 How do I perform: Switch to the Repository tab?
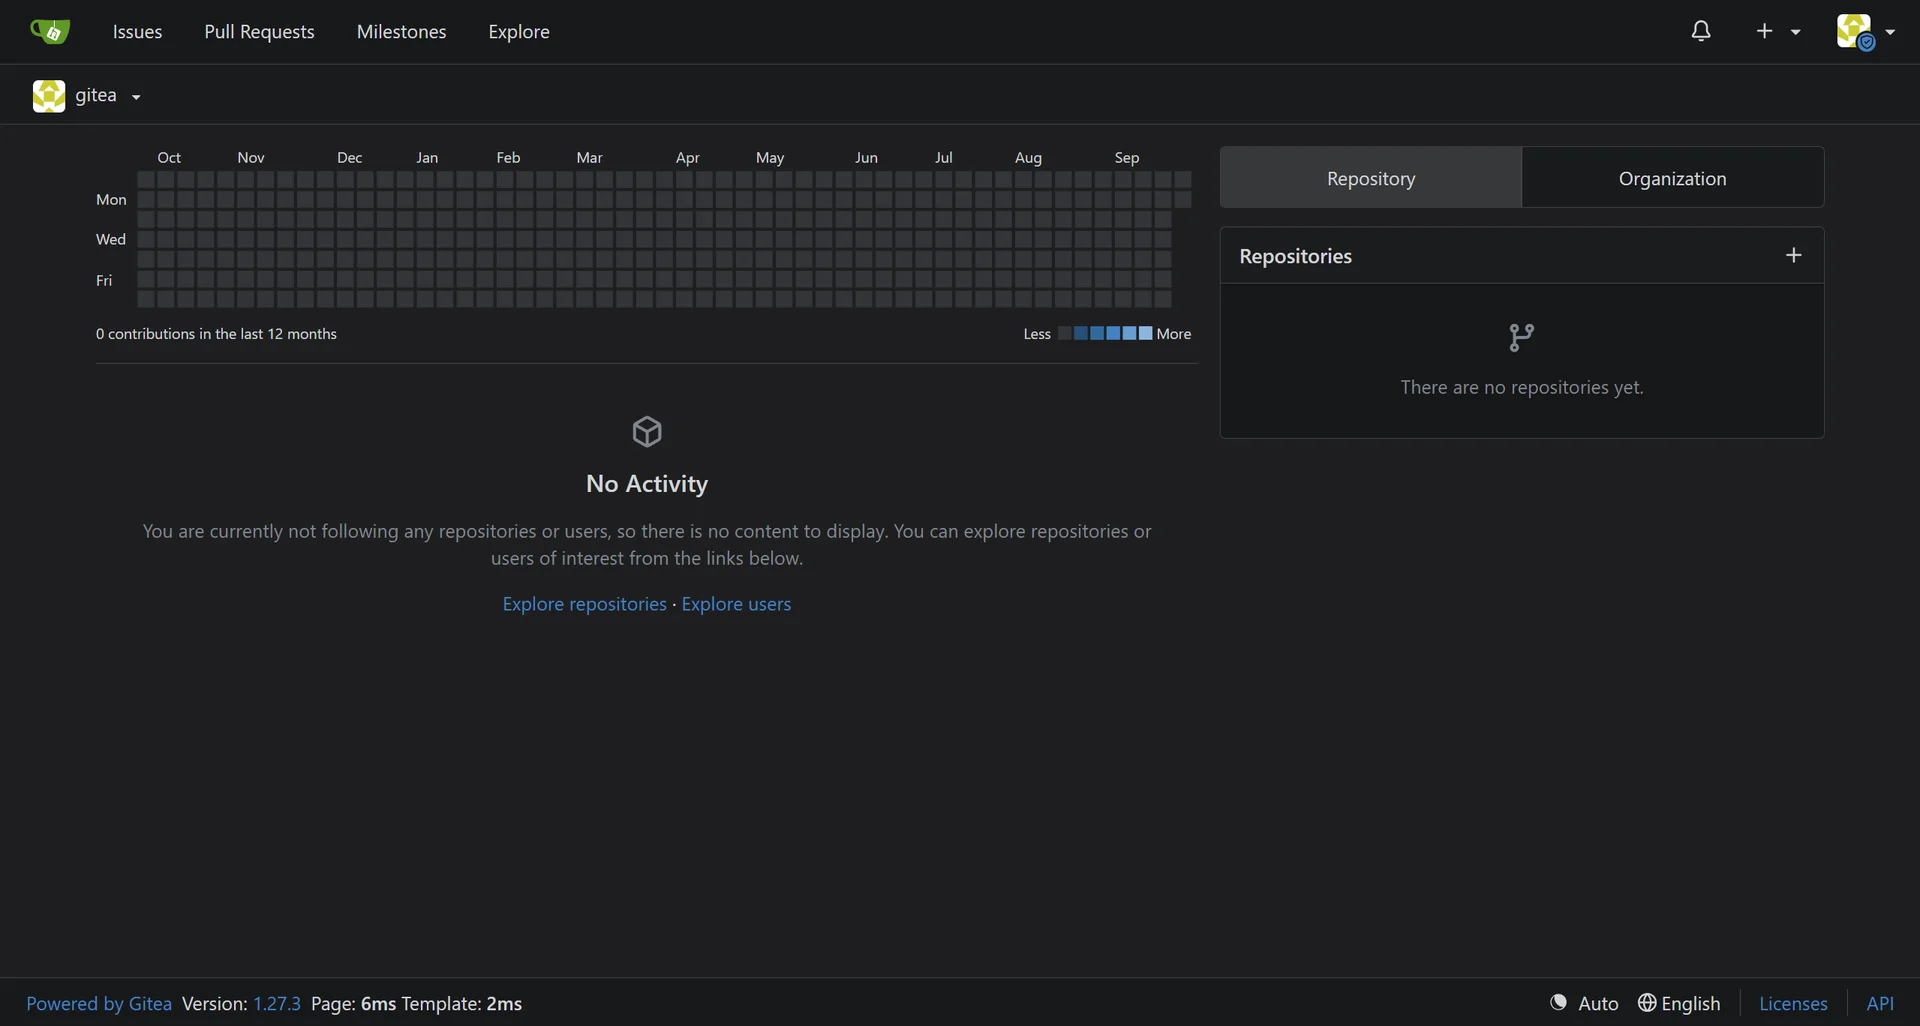pos(1371,178)
